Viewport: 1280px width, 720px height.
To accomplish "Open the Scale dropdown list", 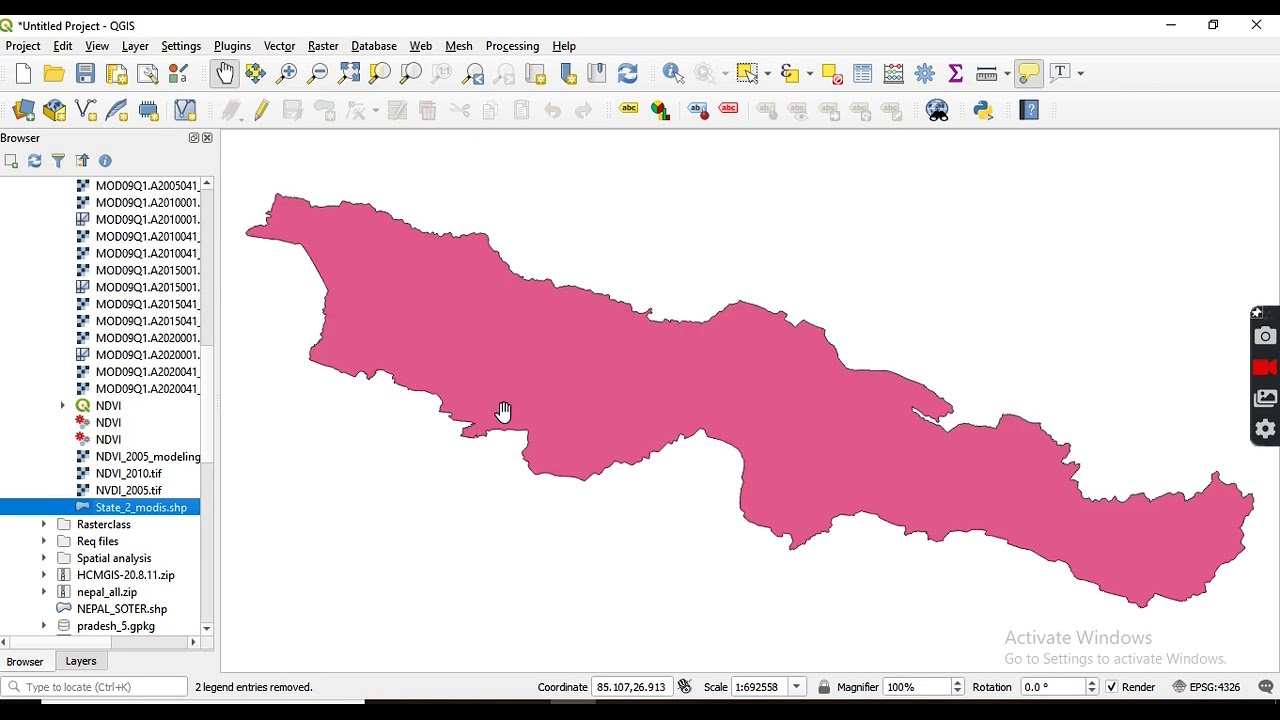I will tap(797, 687).
